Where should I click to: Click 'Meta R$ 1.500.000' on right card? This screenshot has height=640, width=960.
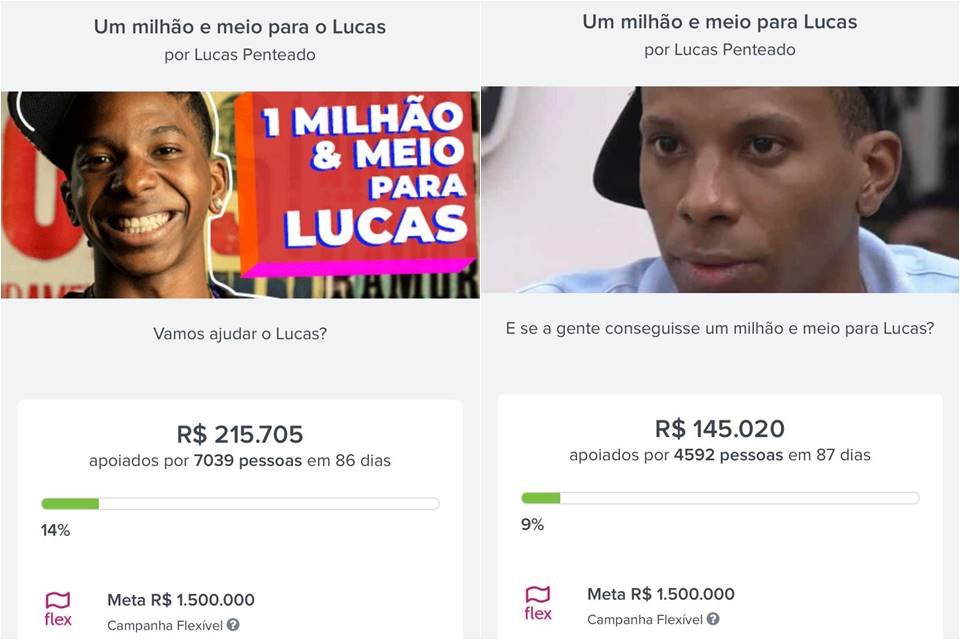click(x=661, y=594)
